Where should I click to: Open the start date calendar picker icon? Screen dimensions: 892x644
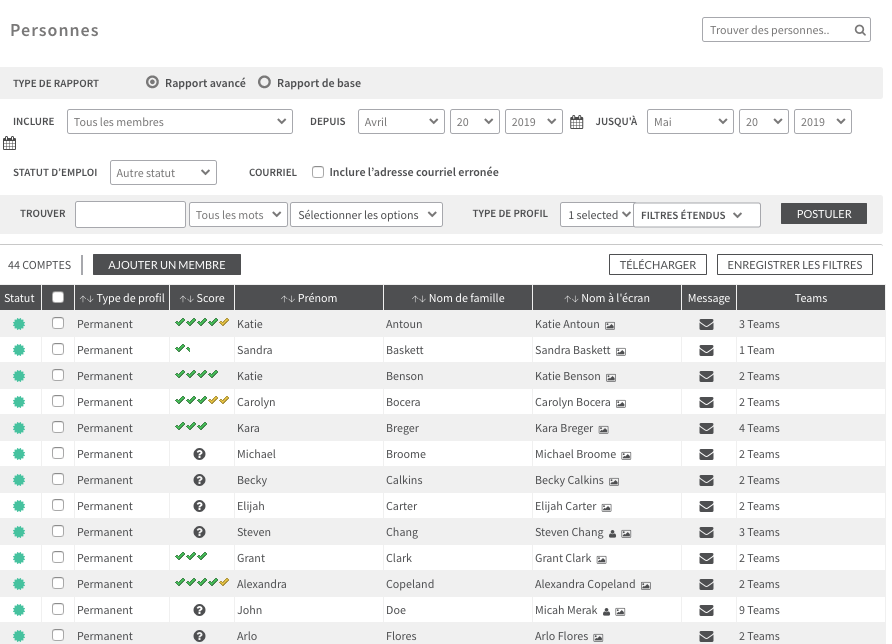[576, 122]
